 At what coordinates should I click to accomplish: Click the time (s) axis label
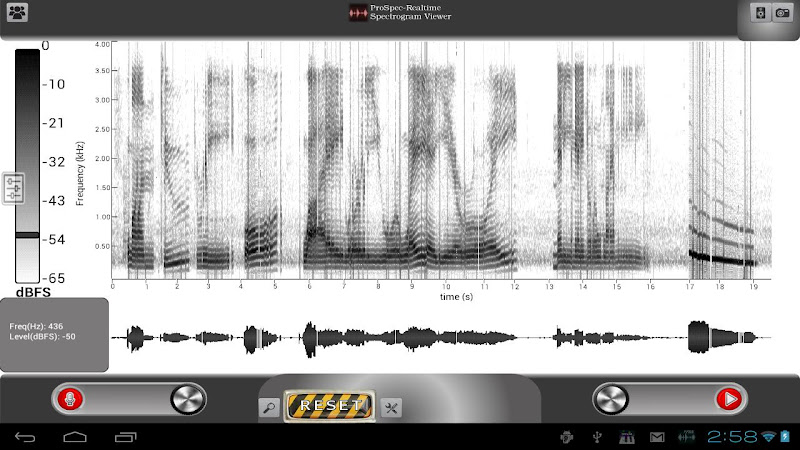(x=456, y=297)
